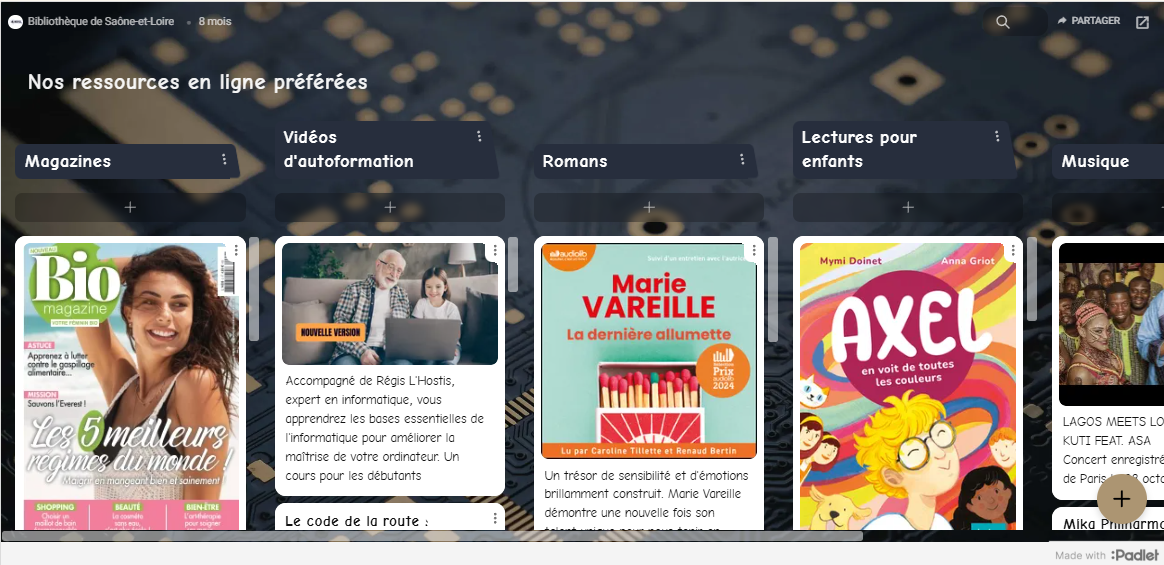This screenshot has height=565, width=1164.
Task: Open Bio magazine post options menu
Action: click(236, 250)
